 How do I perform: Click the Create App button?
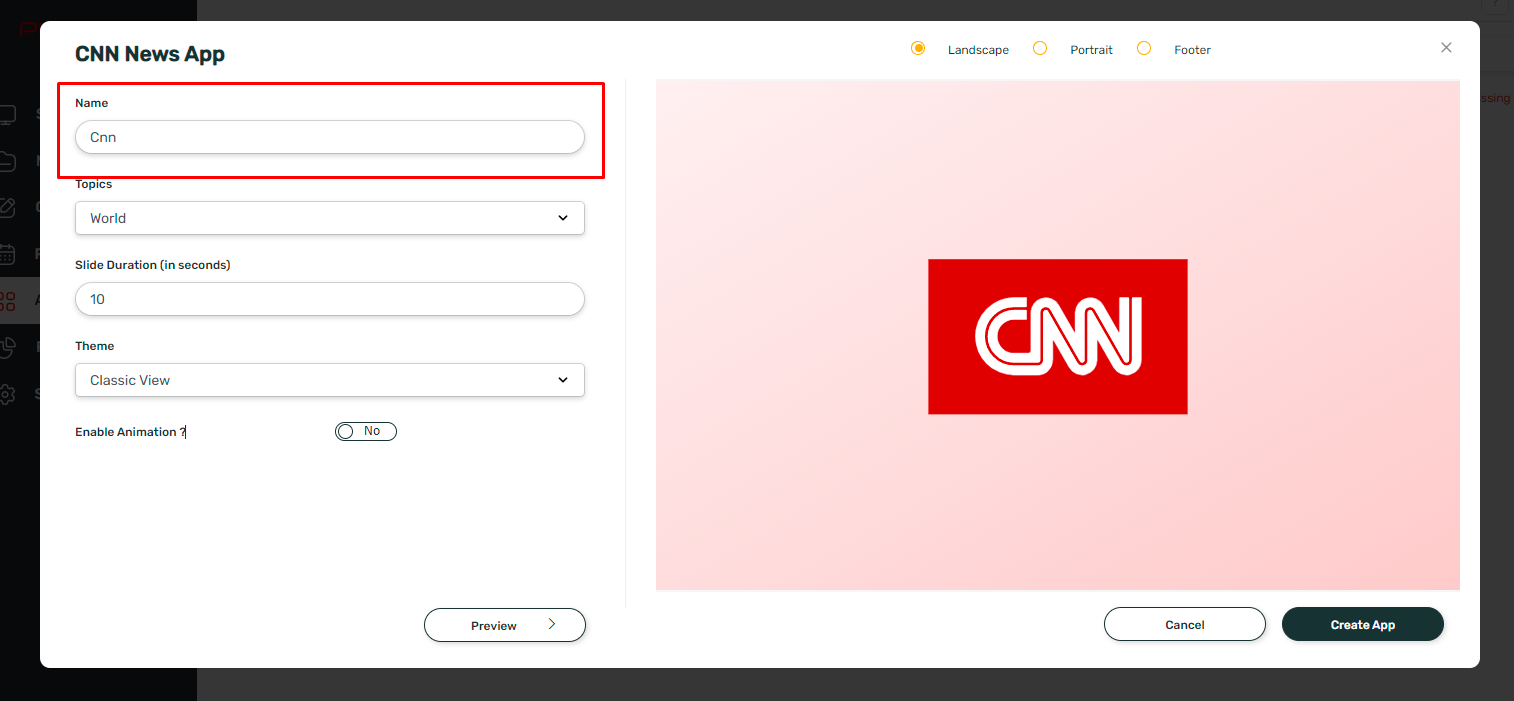pyautogui.click(x=1363, y=624)
